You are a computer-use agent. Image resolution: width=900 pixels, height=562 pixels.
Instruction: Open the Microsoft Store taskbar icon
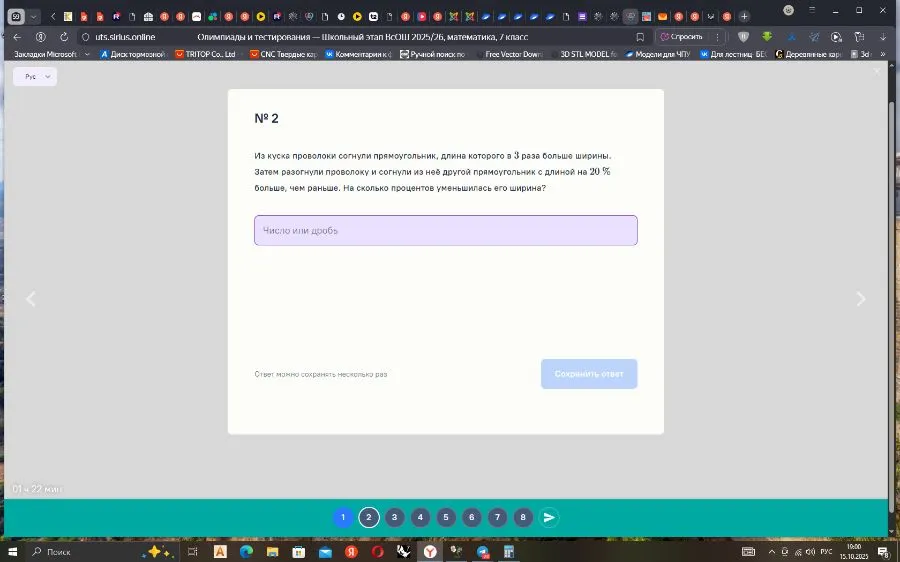pos(298,552)
